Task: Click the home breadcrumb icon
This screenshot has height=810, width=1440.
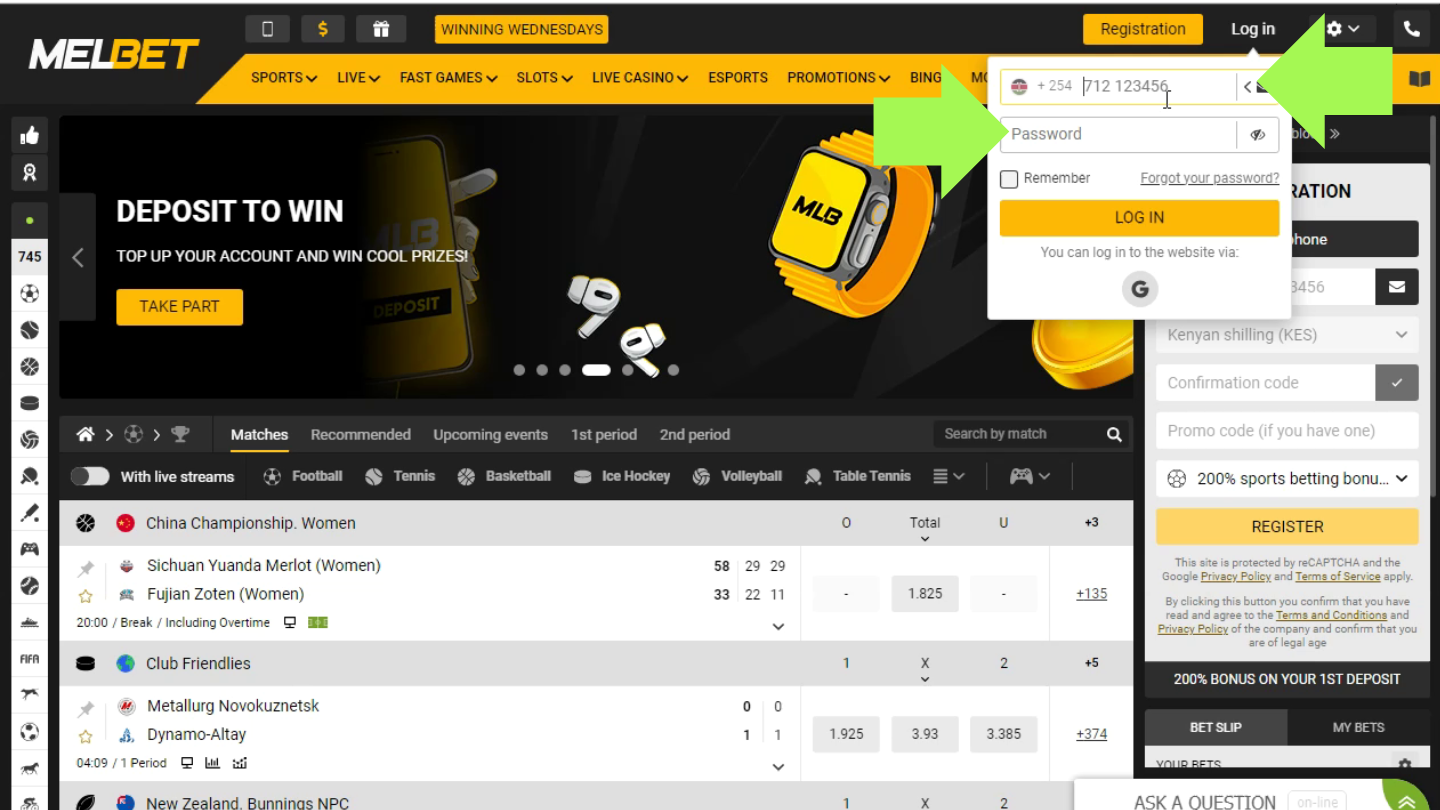Action: tap(86, 434)
